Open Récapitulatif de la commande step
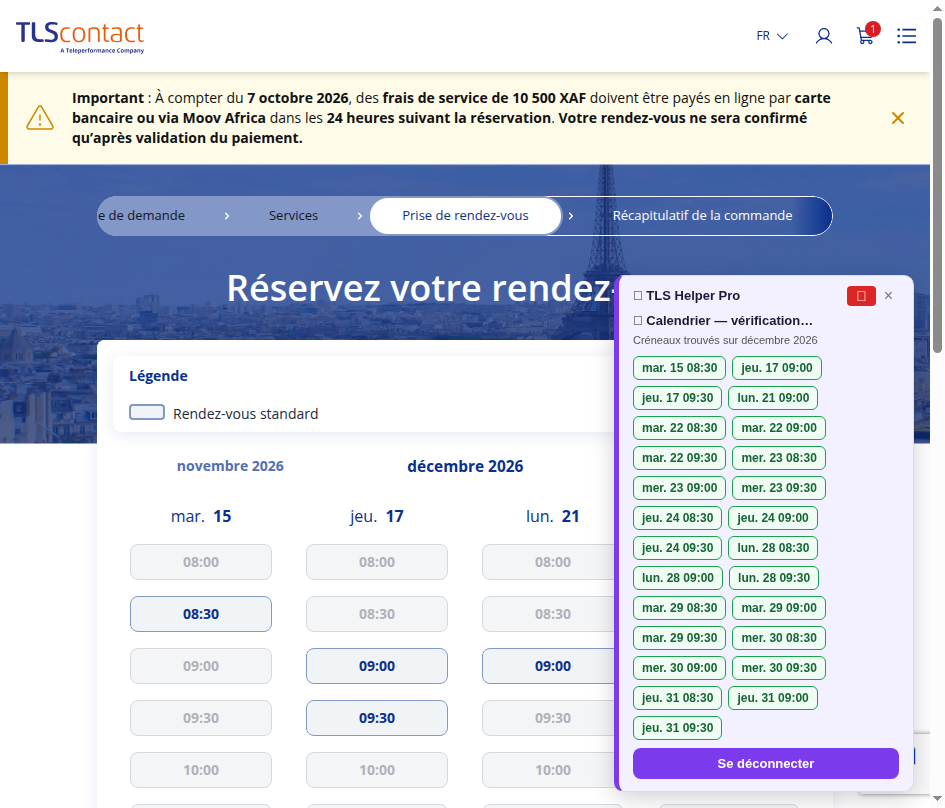945x808 pixels. (702, 216)
